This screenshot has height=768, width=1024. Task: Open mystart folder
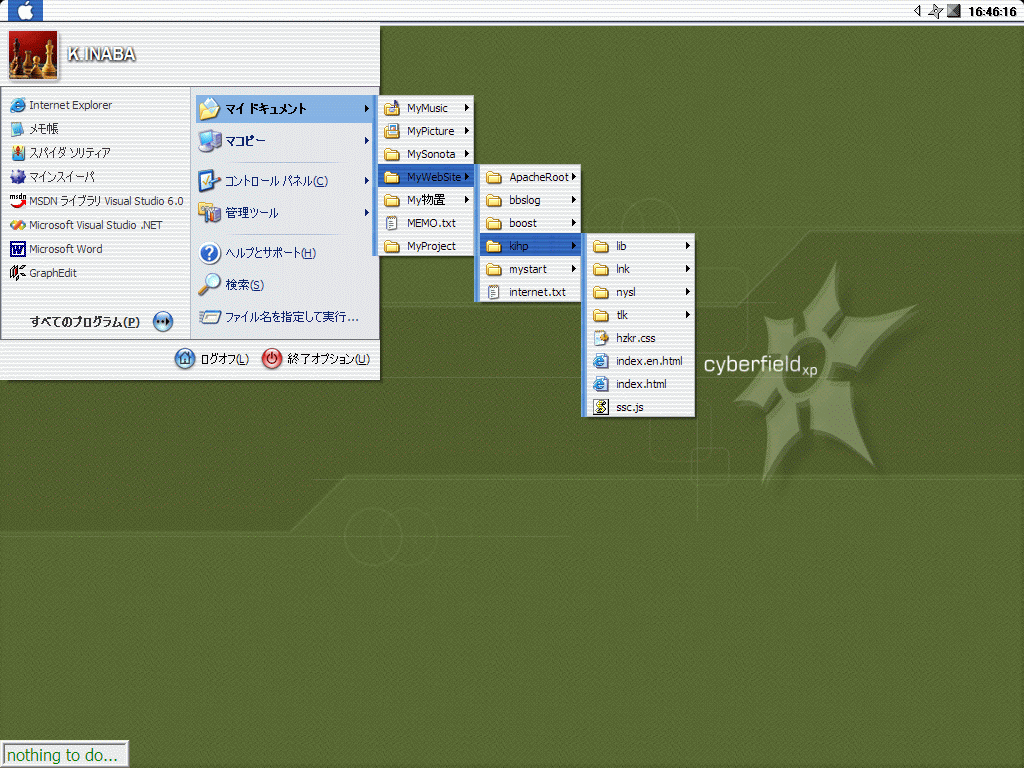[530, 269]
